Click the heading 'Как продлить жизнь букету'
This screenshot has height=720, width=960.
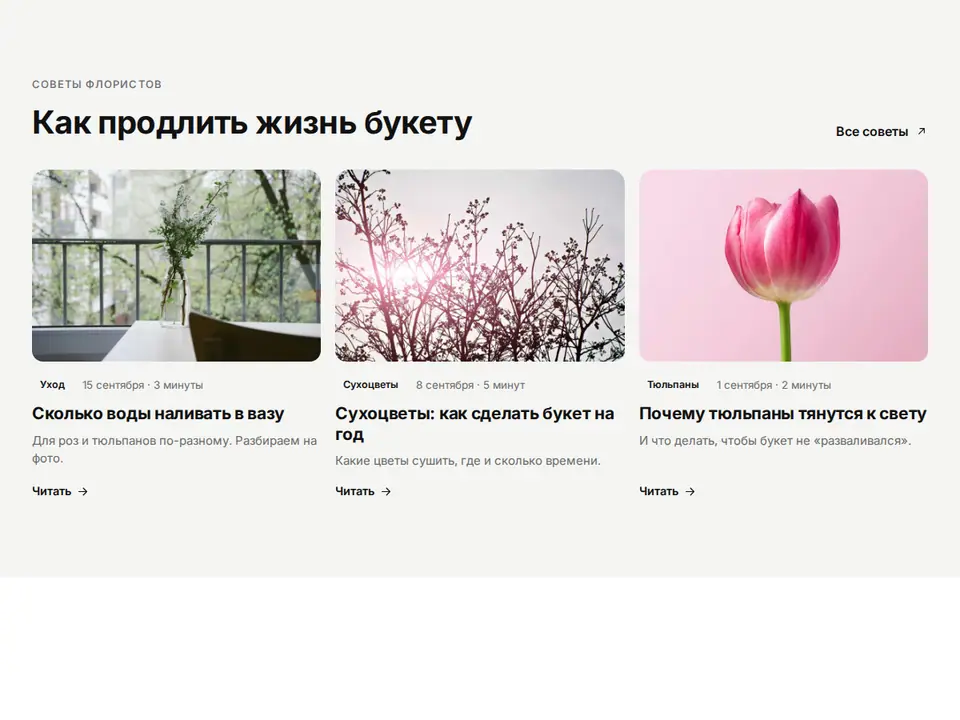click(x=252, y=124)
